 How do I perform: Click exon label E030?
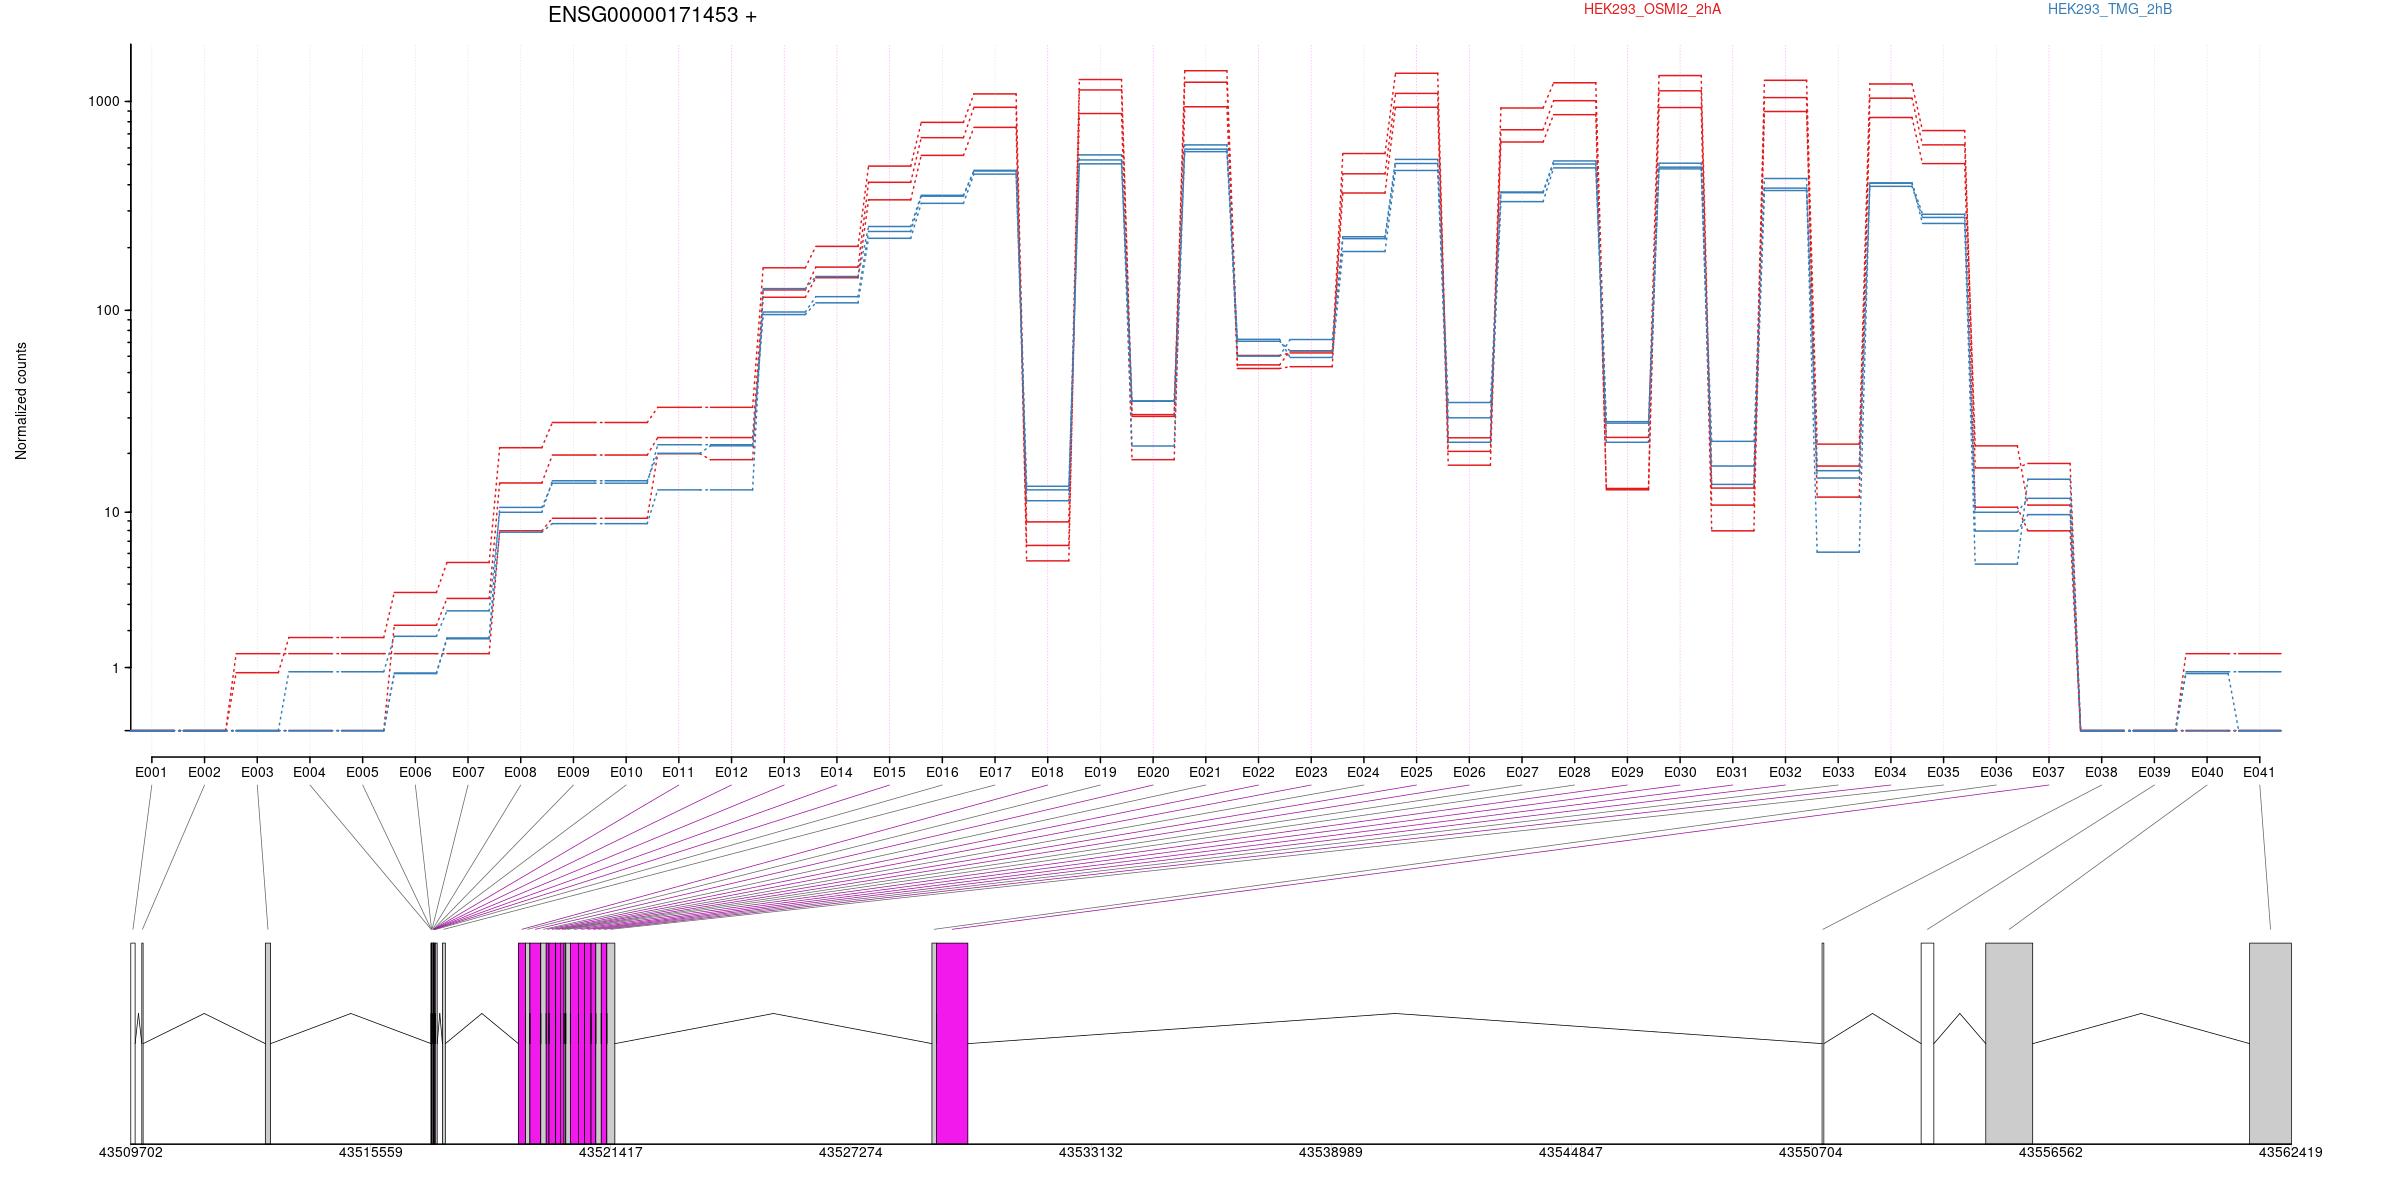pos(1680,772)
